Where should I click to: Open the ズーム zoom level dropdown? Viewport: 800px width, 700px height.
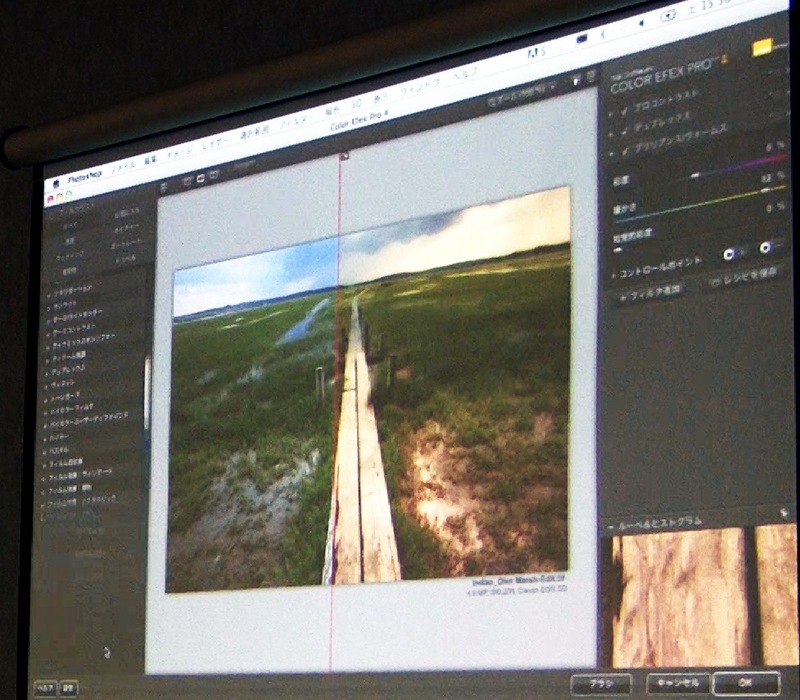(521, 95)
